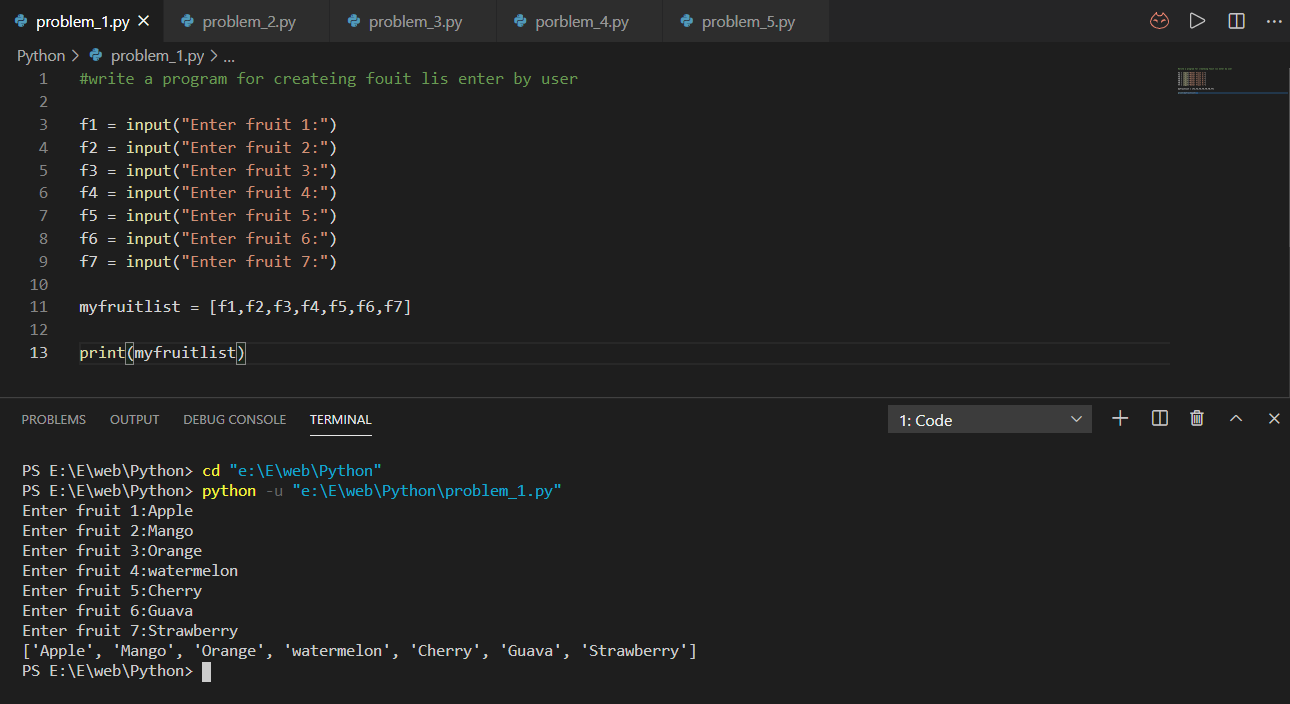Open the More Actions ellipsis menu

coord(1275,20)
